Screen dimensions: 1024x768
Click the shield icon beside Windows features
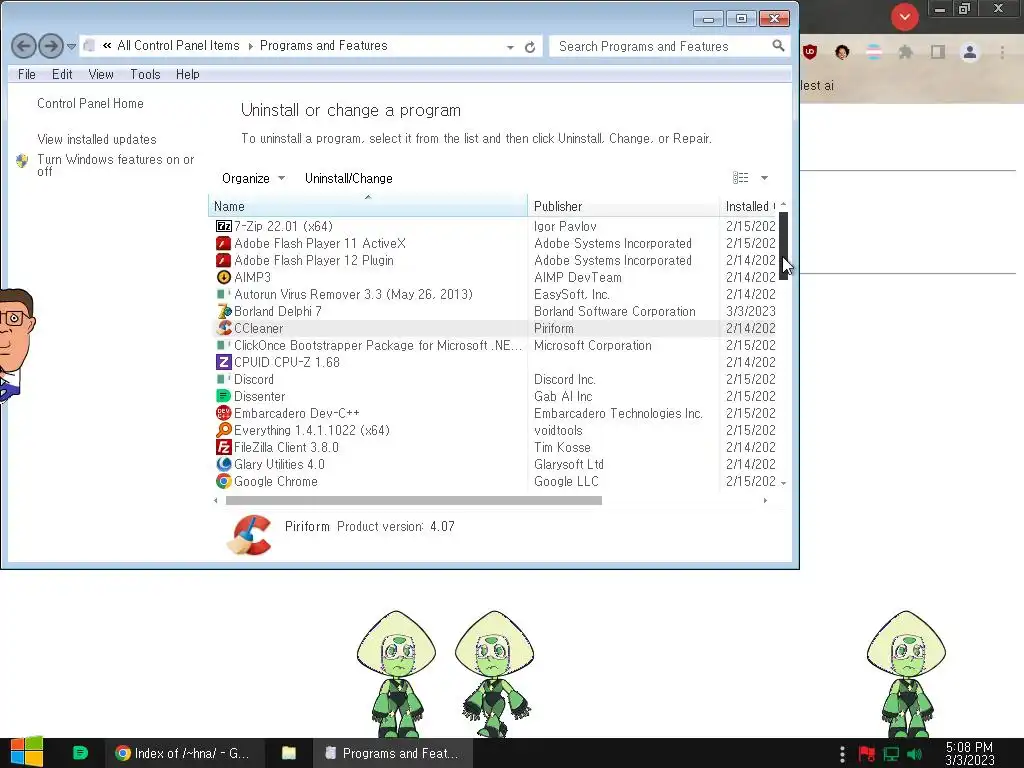(x=22, y=161)
